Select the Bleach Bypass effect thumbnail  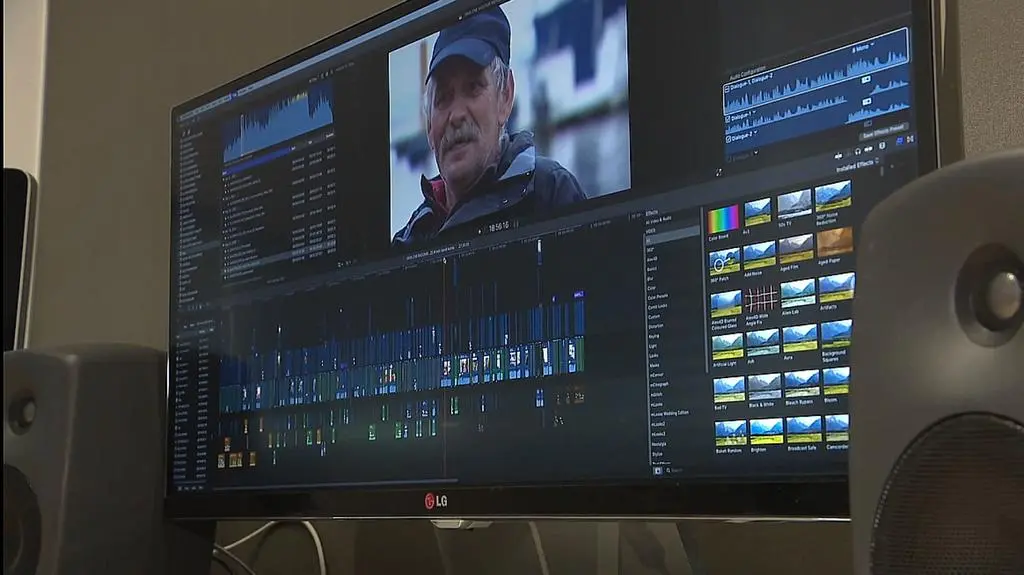[801, 384]
